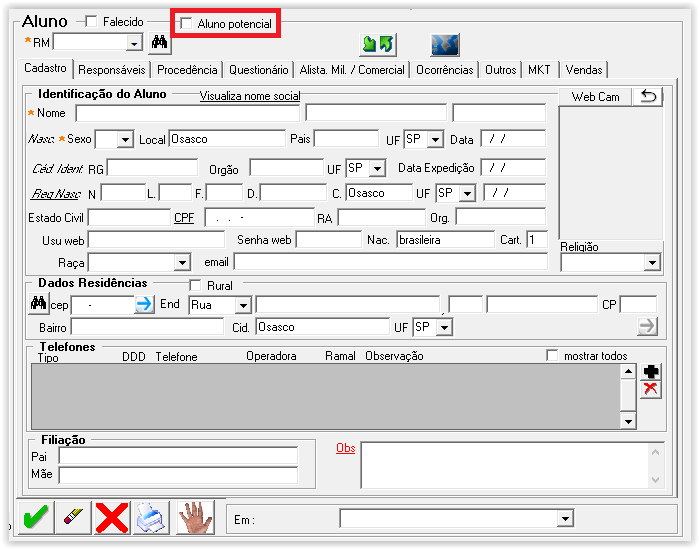Click the RG input field
The width and height of the screenshot is (699, 549).
click(152, 168)
